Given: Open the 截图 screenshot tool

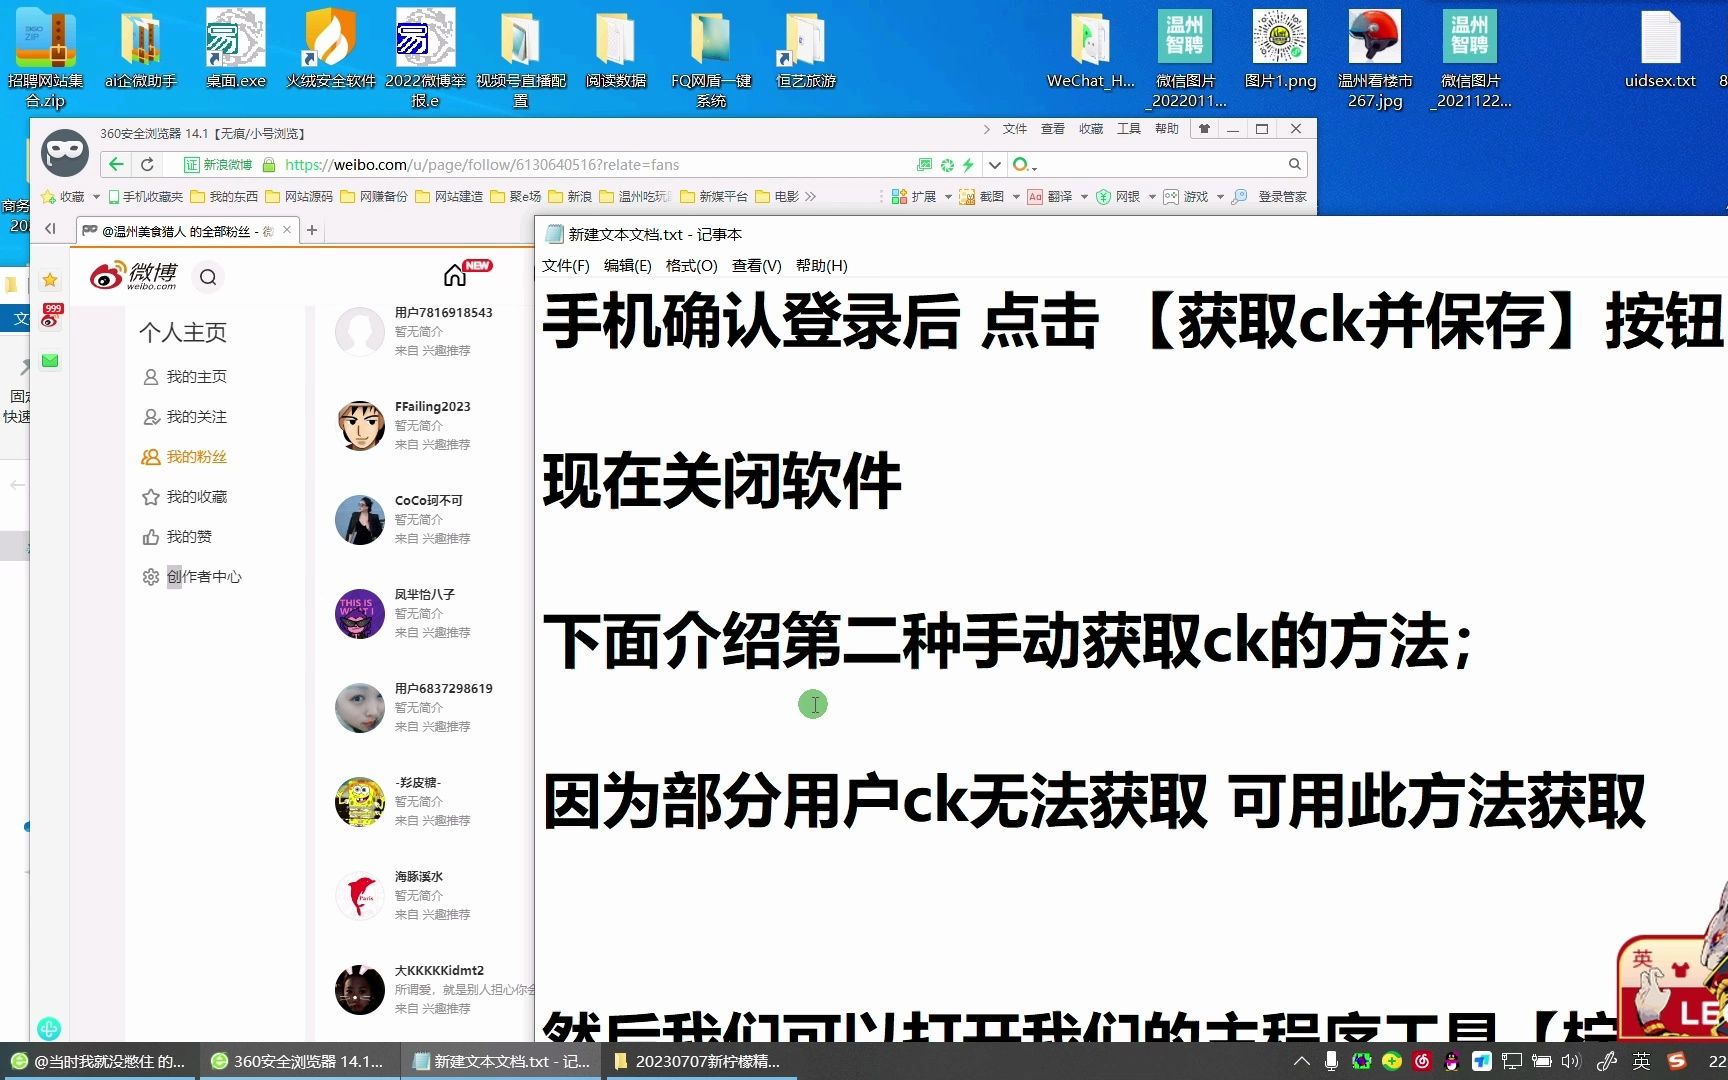Looking at the screenshot, I should [982, 197].
